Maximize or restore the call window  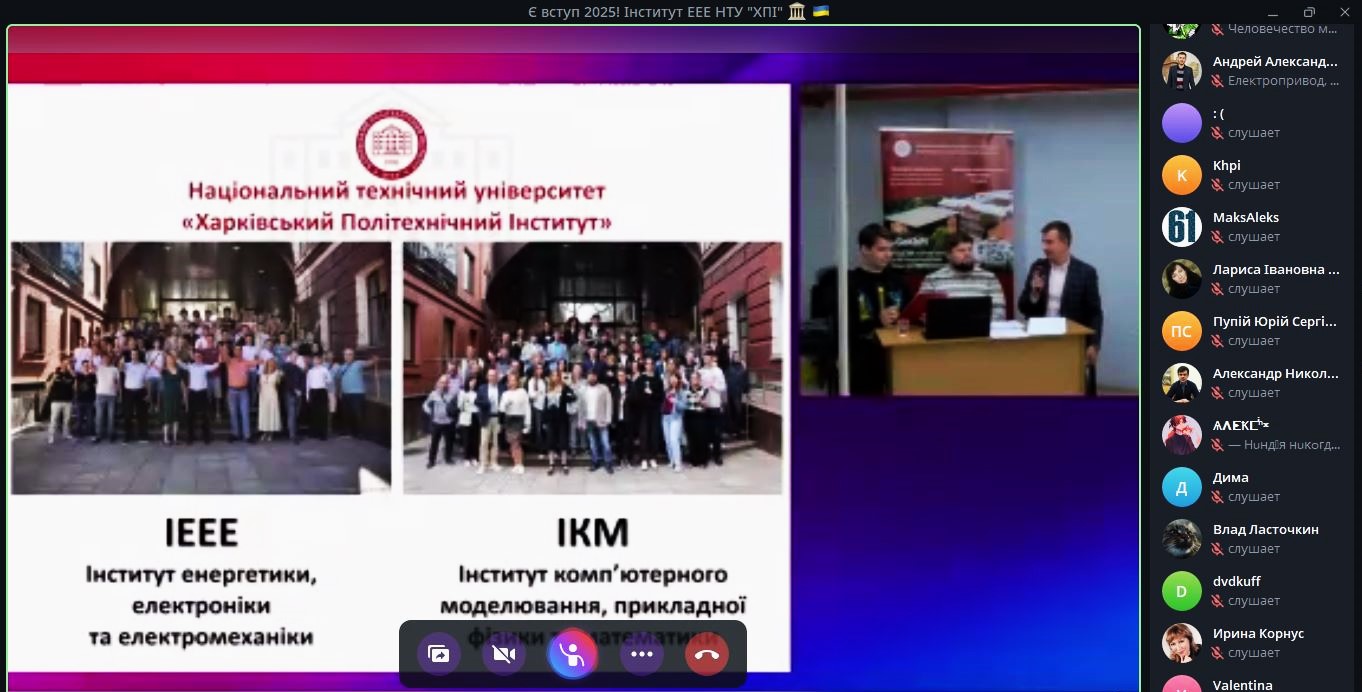point(1309,12)
